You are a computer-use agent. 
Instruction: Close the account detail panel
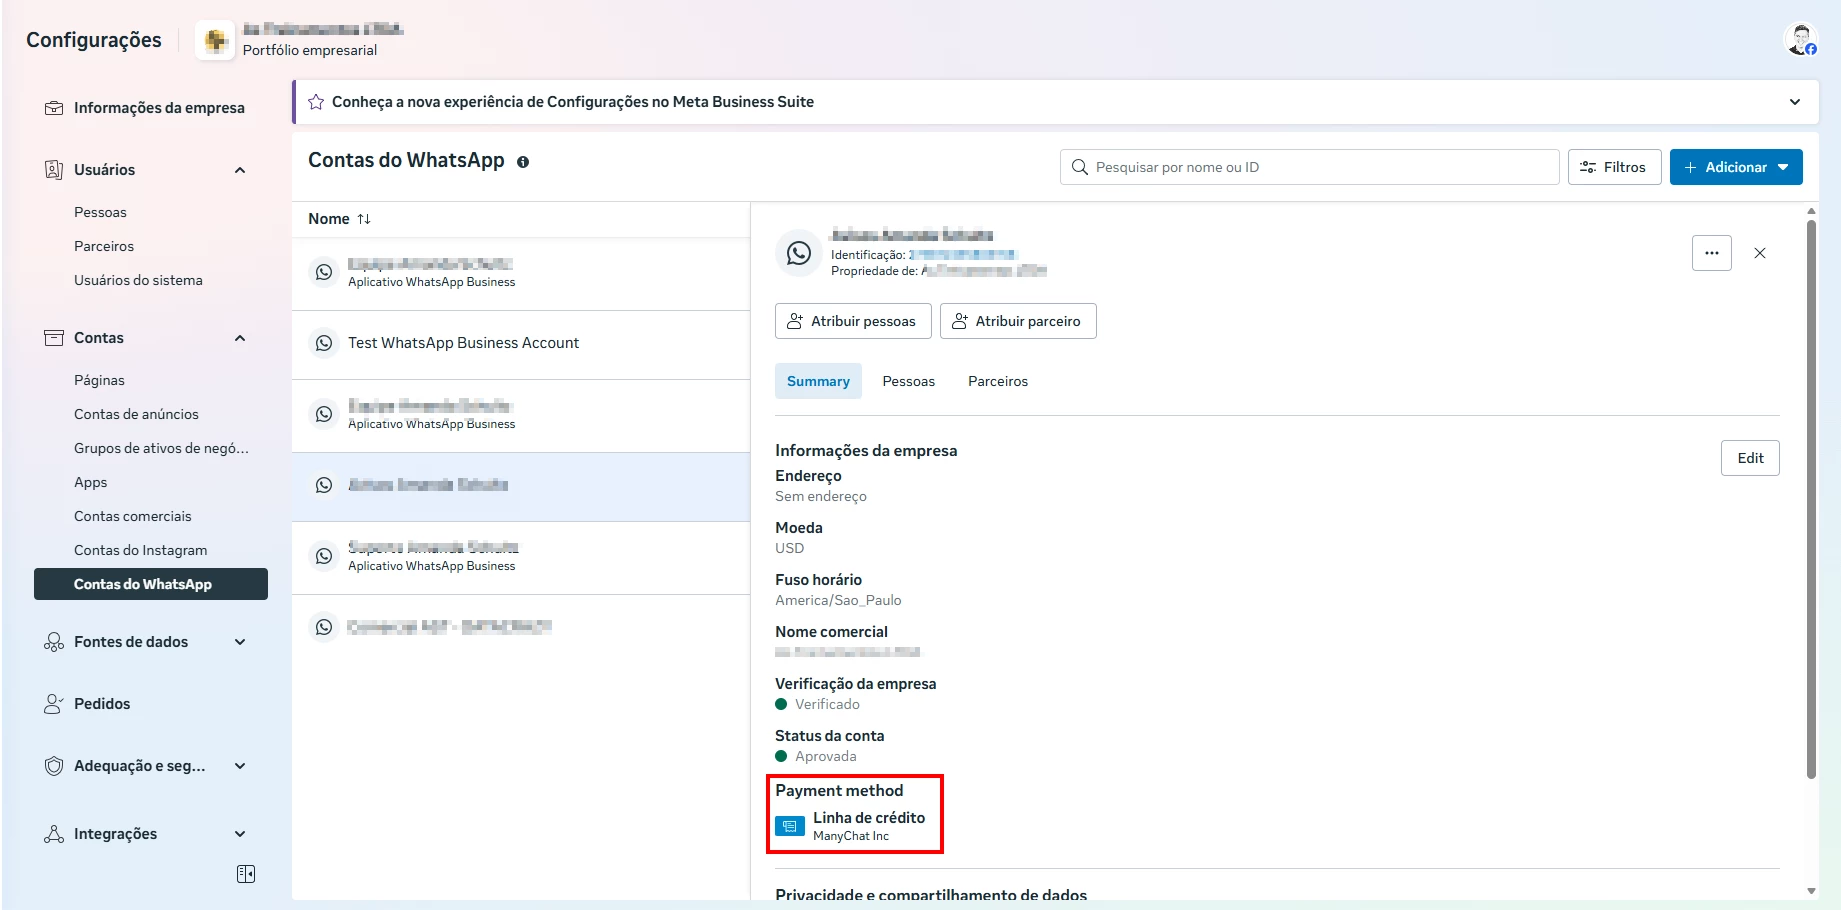click(x=1760, y=253)
